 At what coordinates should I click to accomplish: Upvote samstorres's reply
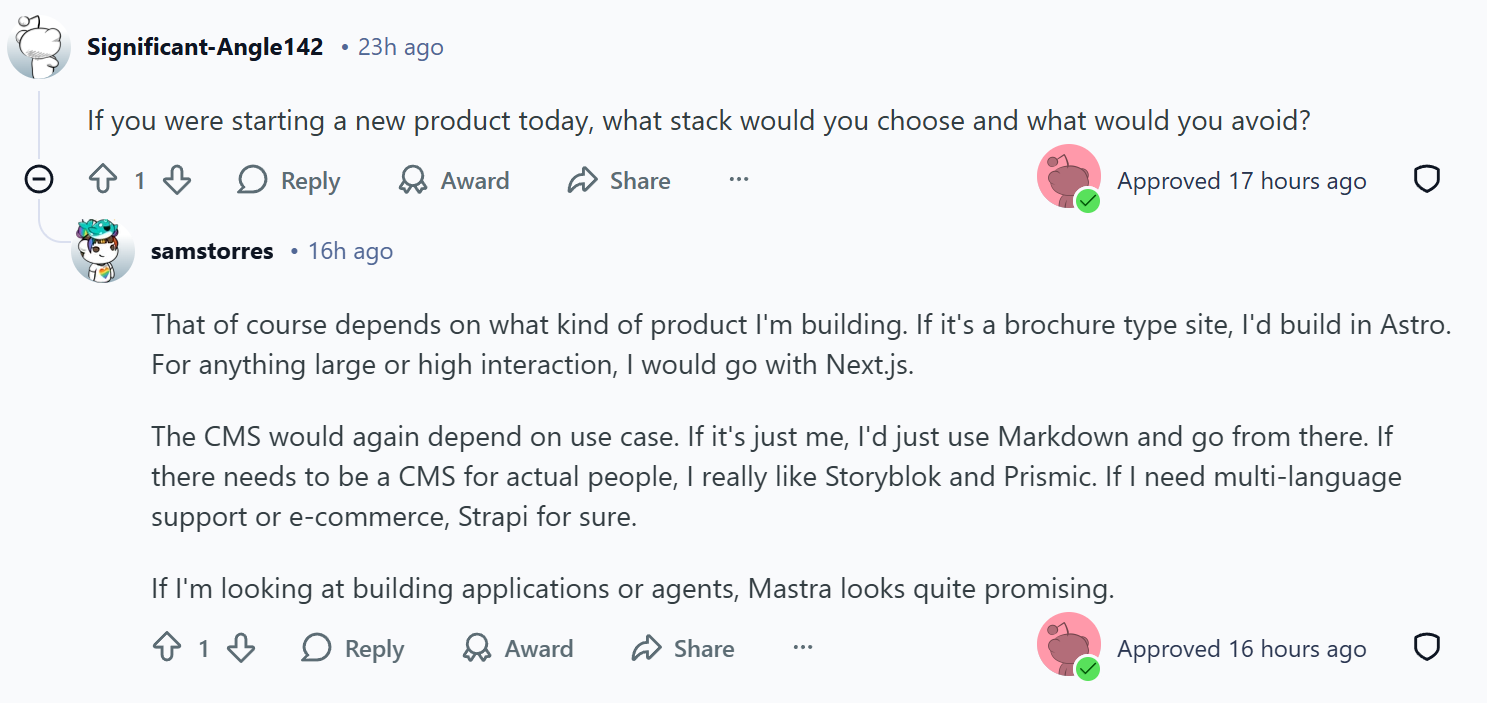167,649
